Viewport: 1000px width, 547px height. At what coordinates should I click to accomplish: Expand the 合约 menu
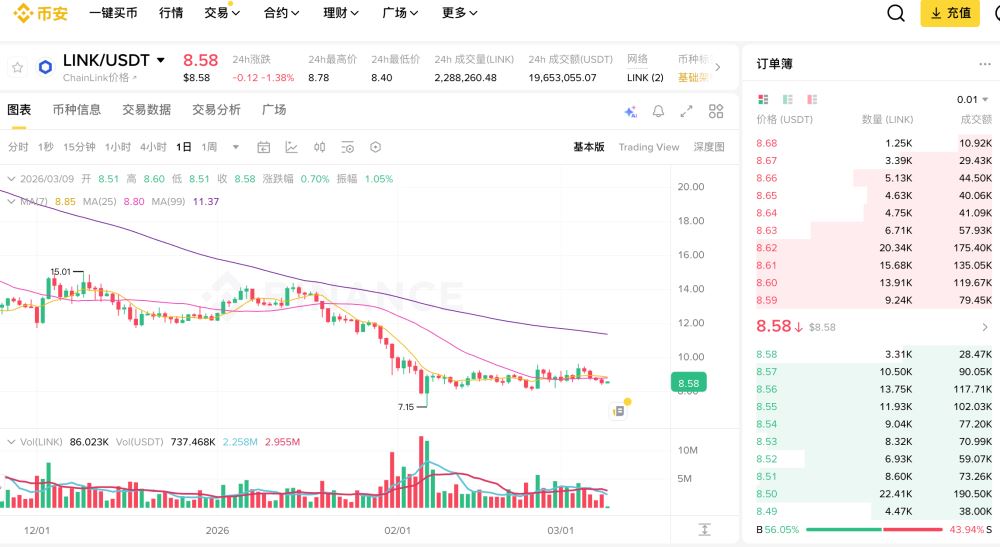(281, 13)
